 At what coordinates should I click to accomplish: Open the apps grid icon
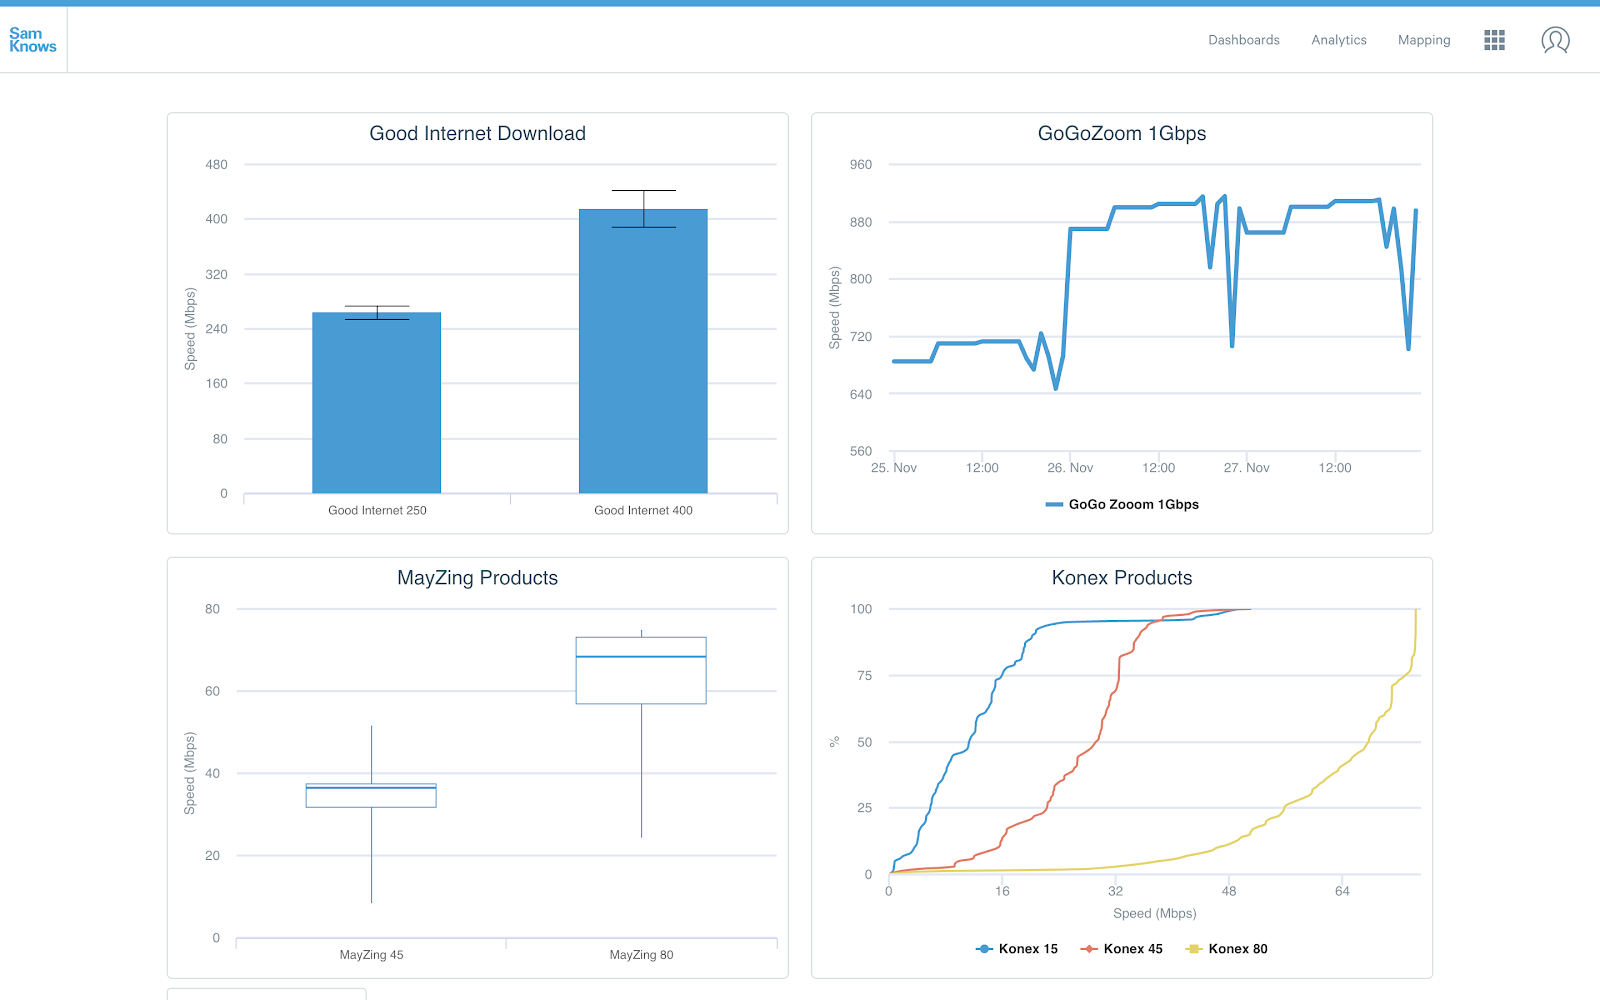point(1494,40)
